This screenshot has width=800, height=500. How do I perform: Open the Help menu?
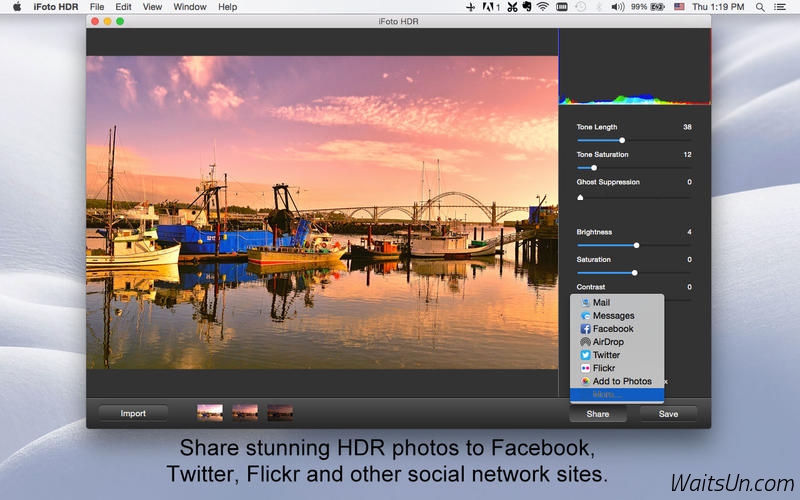[x=228, y=7]
